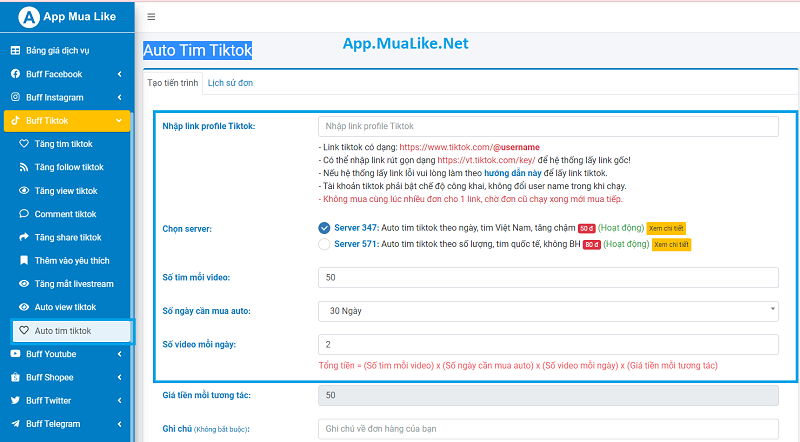Click the Facebook icon beside Buff Facebook
The width and height of the screenshot is (800, 442).
click(x=16, y=74)
